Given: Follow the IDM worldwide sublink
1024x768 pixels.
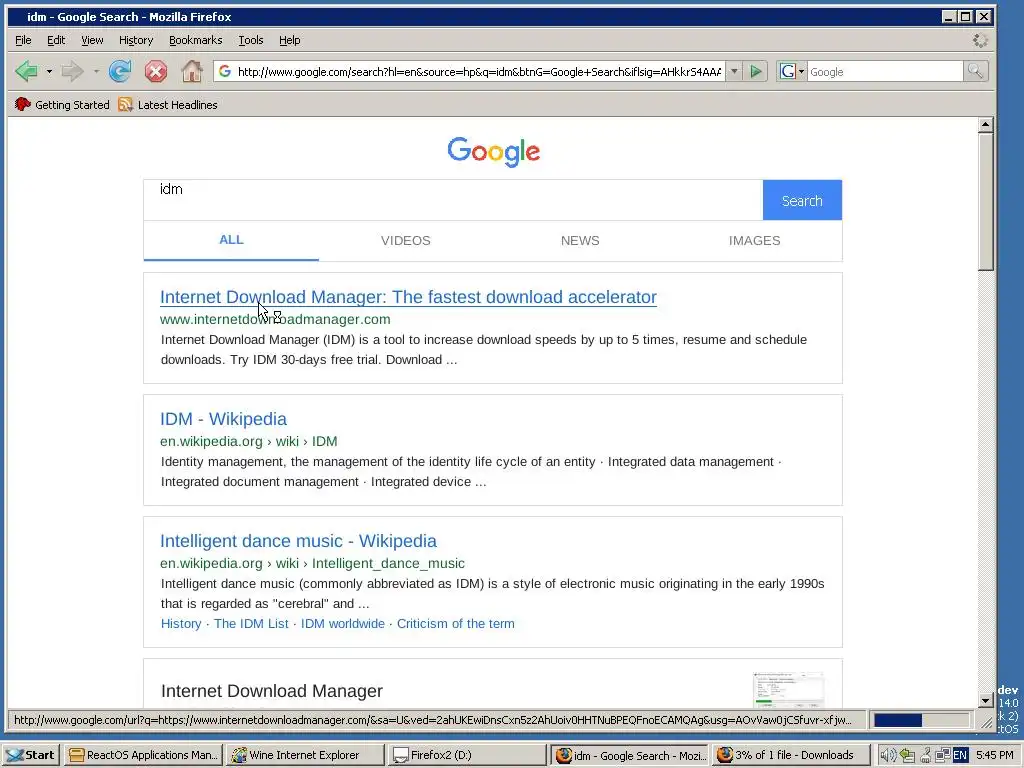Looking at the screenshot, I should coord(342,624).
